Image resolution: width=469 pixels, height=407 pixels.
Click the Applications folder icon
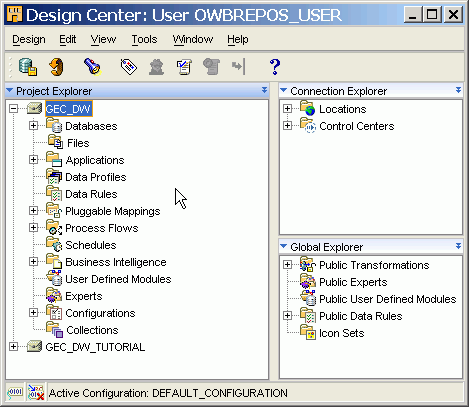pos(54,160)
